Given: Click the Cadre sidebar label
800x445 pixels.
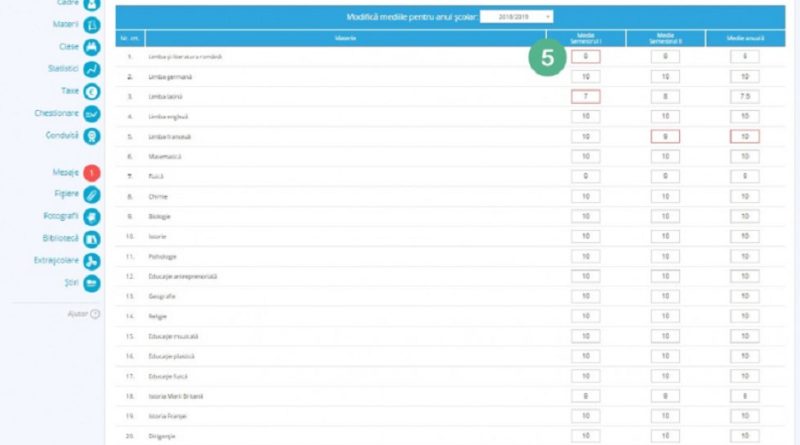Looking at the screenshot, I should click(x=62, y=4).
